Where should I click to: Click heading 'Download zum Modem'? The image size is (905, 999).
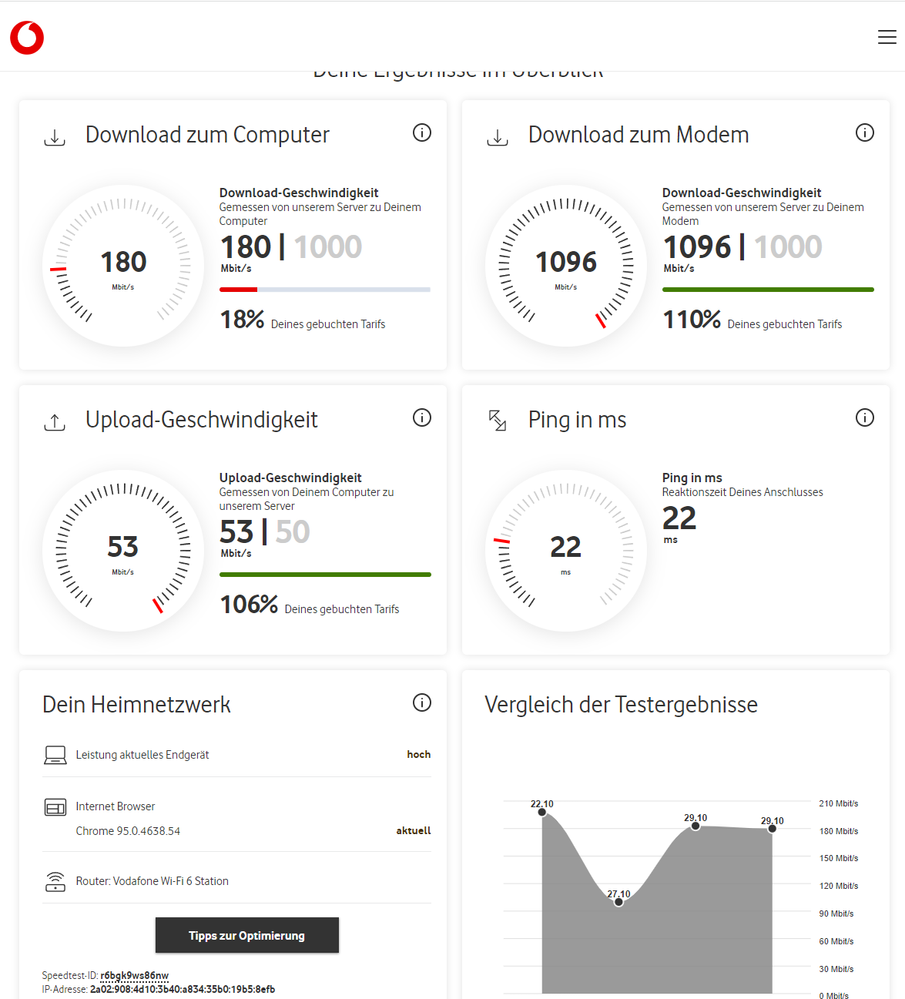coord(639,135)
